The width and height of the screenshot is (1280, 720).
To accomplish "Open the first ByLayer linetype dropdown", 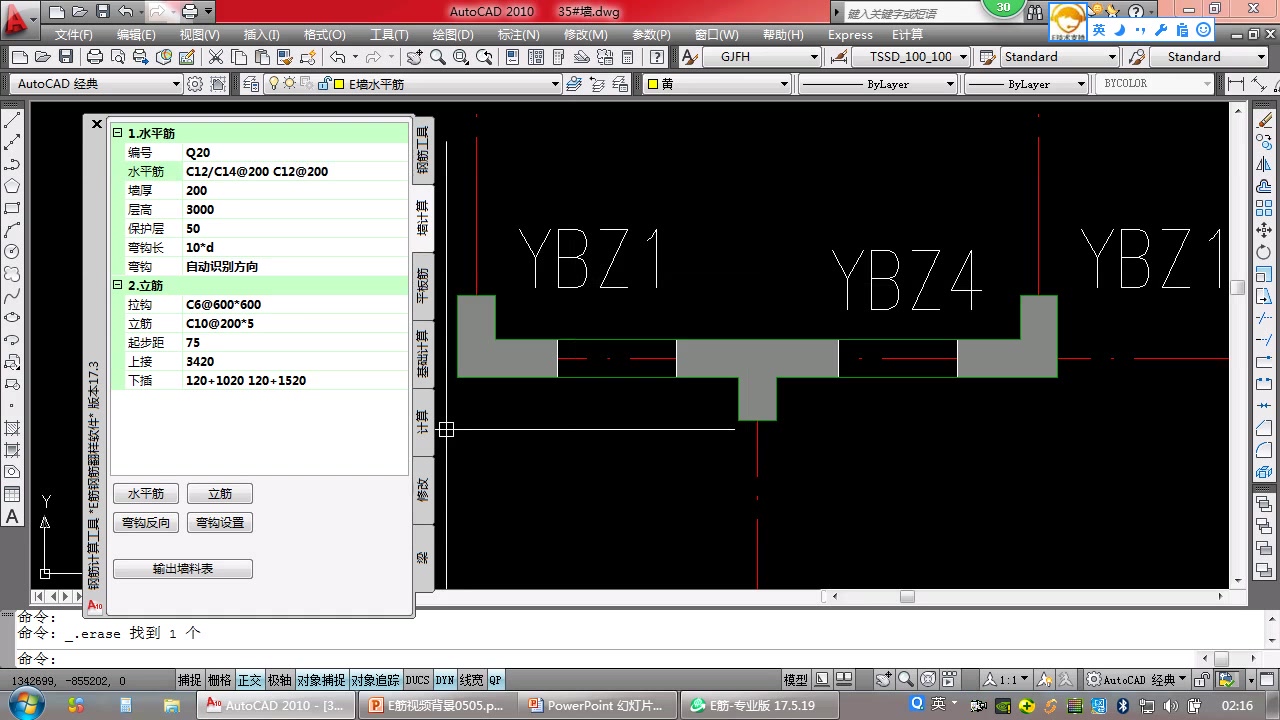I will (x=878, y=84).
